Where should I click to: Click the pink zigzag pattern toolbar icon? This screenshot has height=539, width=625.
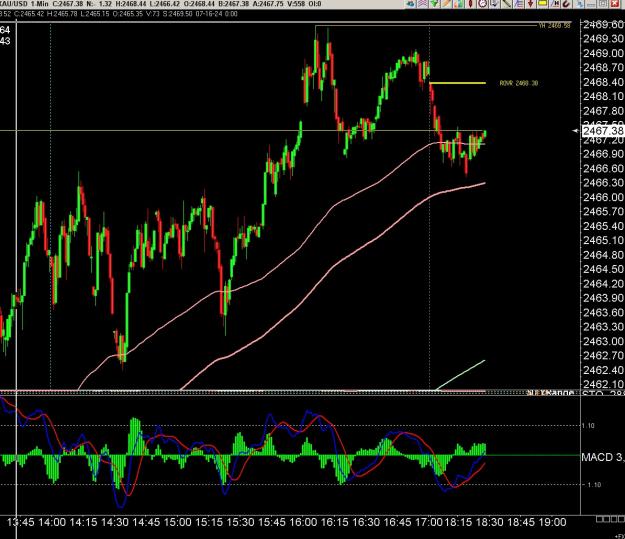click(423, 4)
